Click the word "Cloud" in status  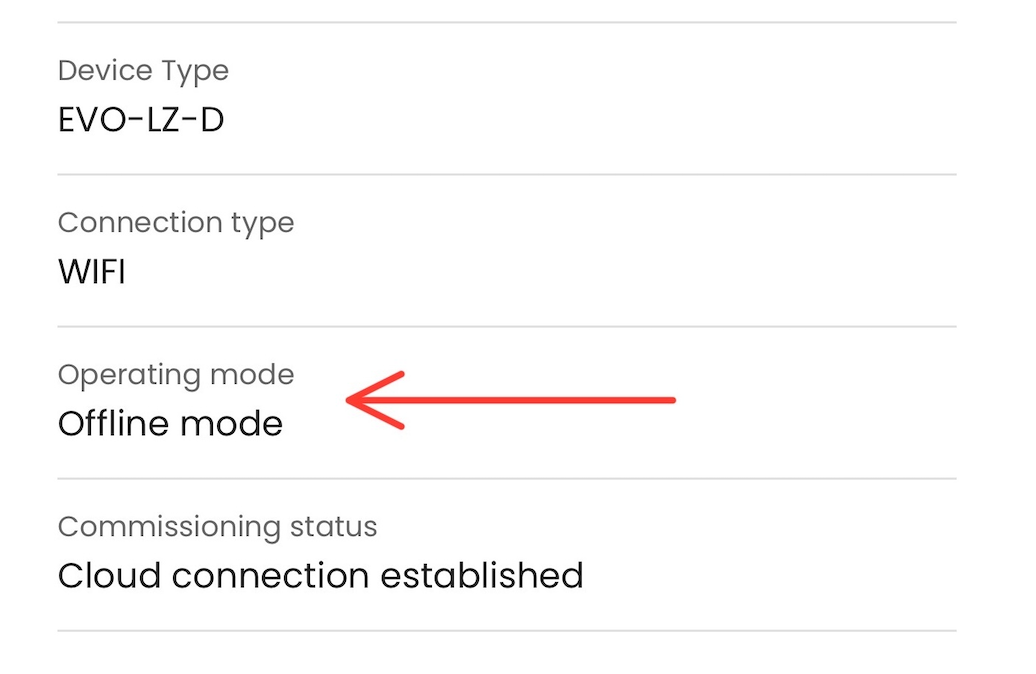pos(104,576)
